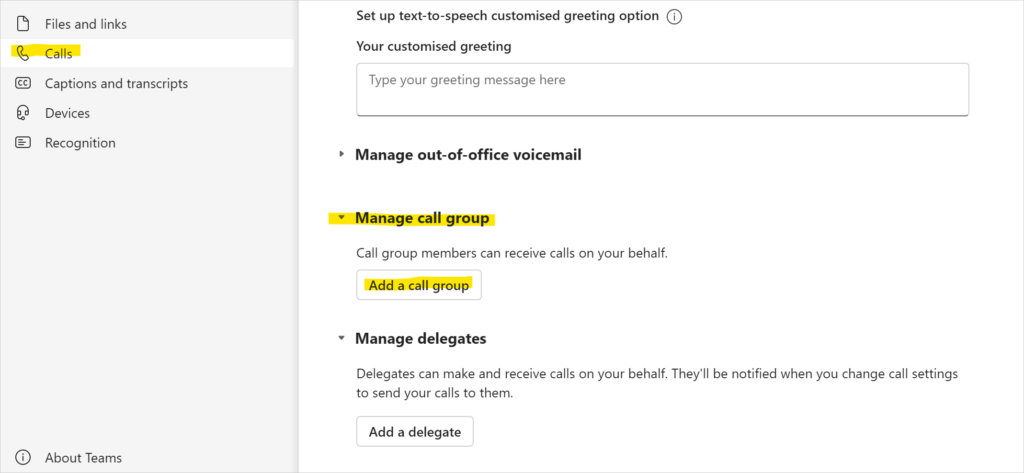Screen dimensions: 1024x473
Task: Select the Calls settings section
Action: coord(148,54)
